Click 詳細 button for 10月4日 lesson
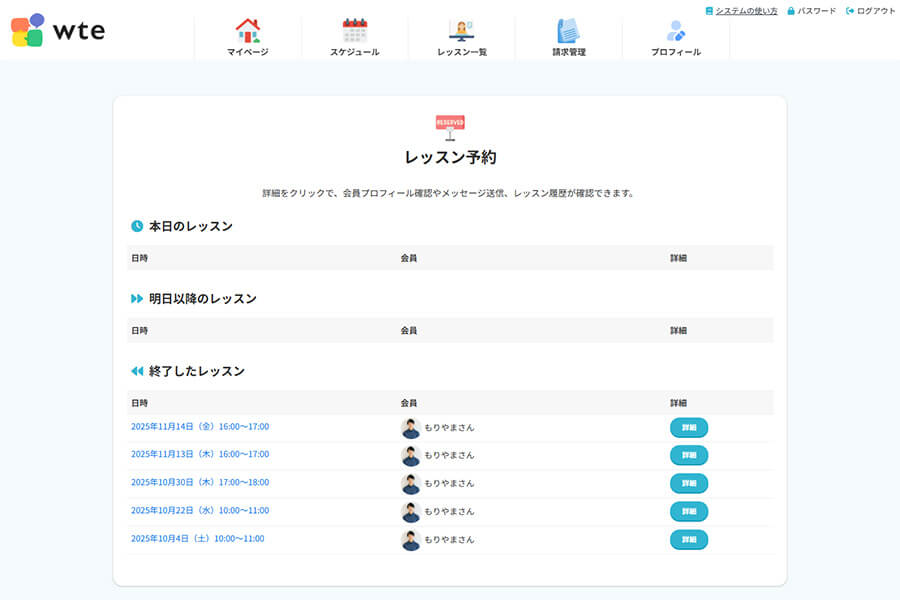The height and width of the screenshot is (600, 900). tap(688, 540)
